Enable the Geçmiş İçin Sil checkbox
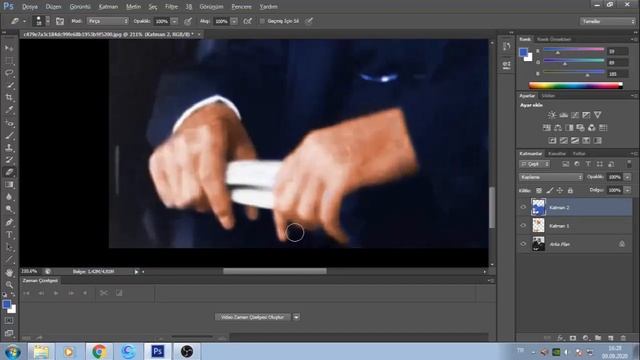The image size is (640, 360). point(262,21)
